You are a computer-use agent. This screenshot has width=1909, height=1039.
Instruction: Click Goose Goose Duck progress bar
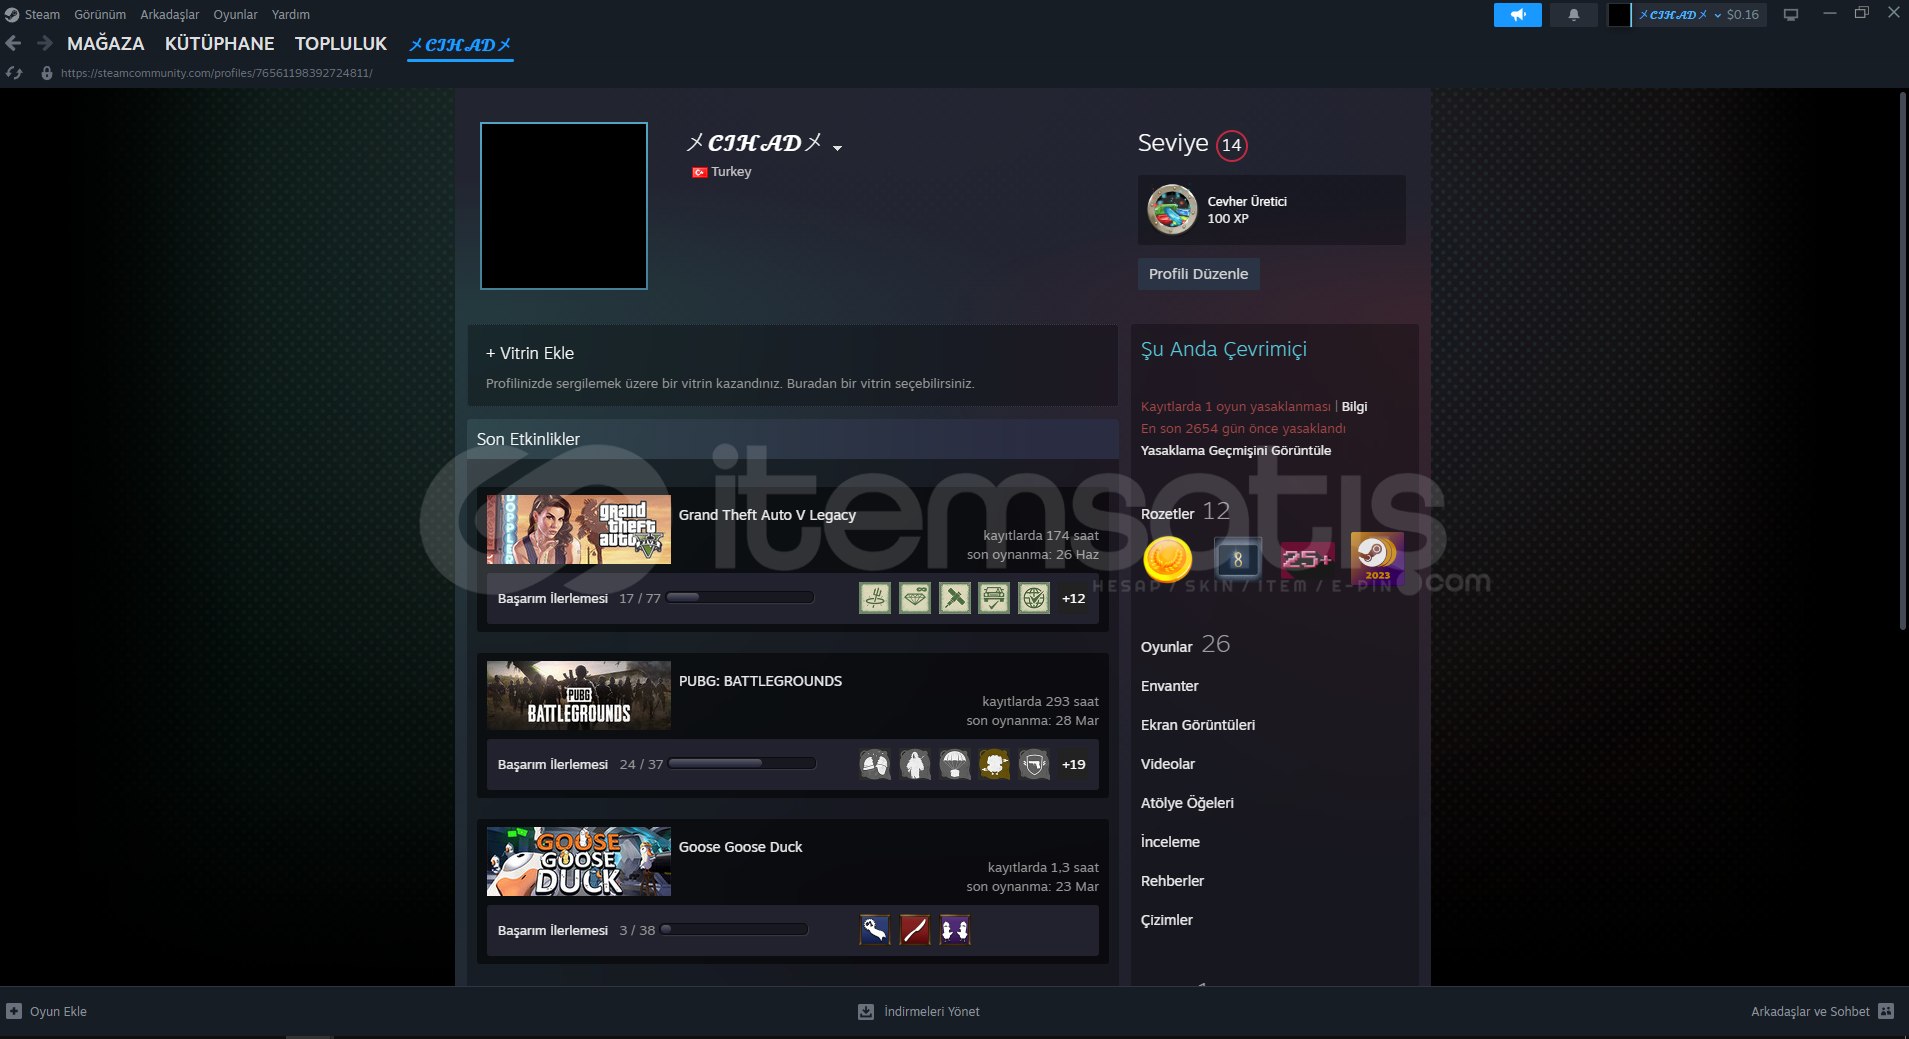[x=734, y=930]
